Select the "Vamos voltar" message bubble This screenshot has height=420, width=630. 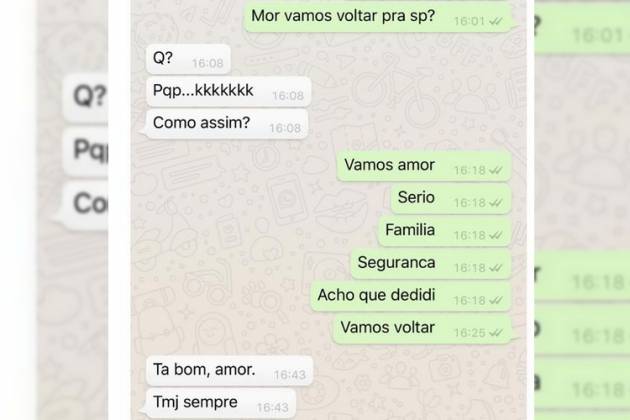tap(422, 329)
